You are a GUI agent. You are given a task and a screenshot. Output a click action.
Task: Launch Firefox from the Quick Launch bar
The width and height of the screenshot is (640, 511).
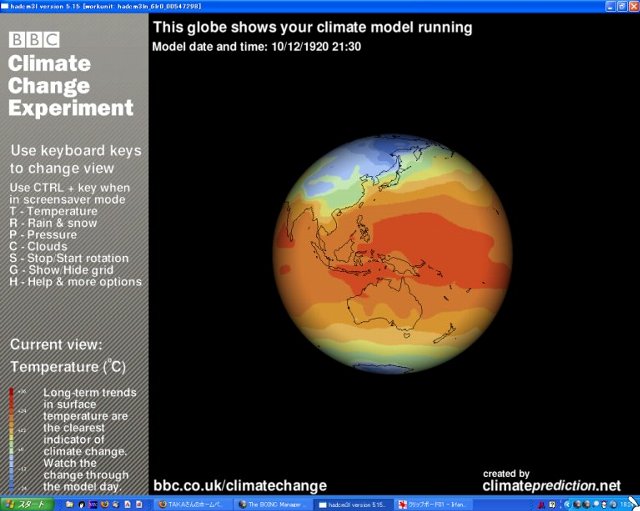pyautogui.click(x=104, y=504)
